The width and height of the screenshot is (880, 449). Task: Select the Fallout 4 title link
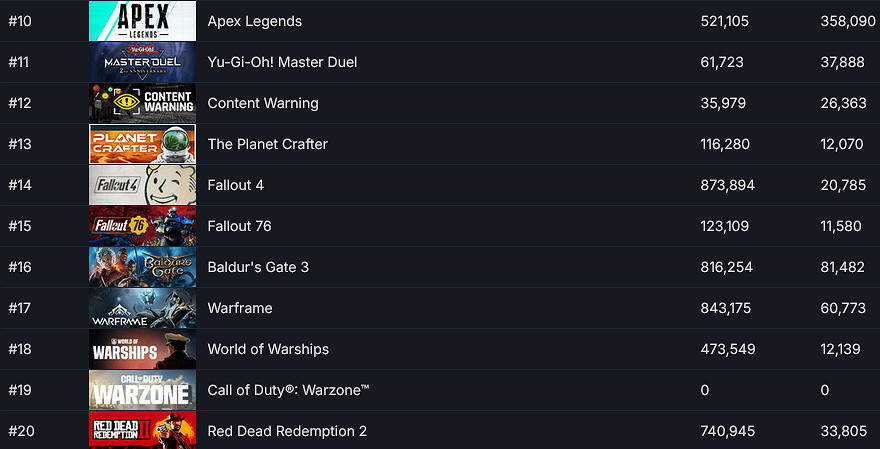[x=236, y=185]
